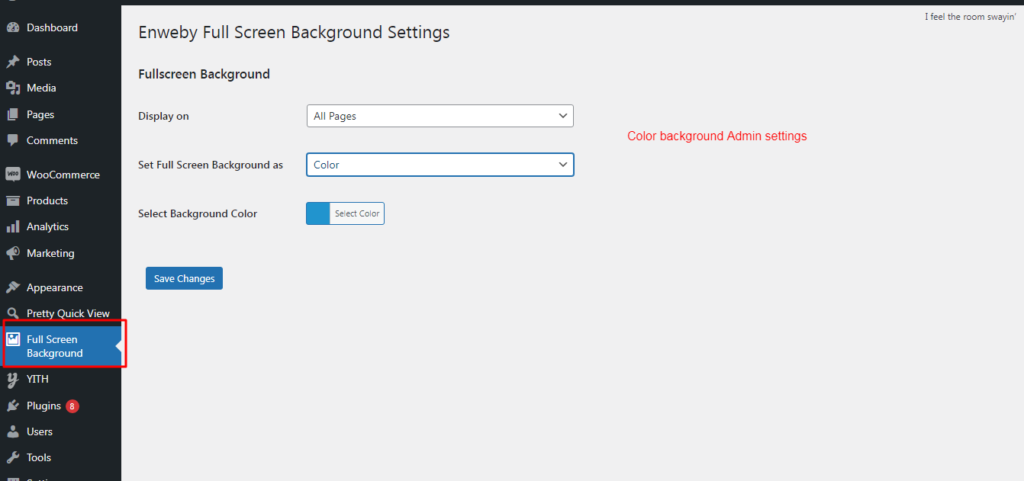Viewport: 1024px width, 481px height.
Task: Open the WooCommerce menu item
Action: tap(61, 175)
